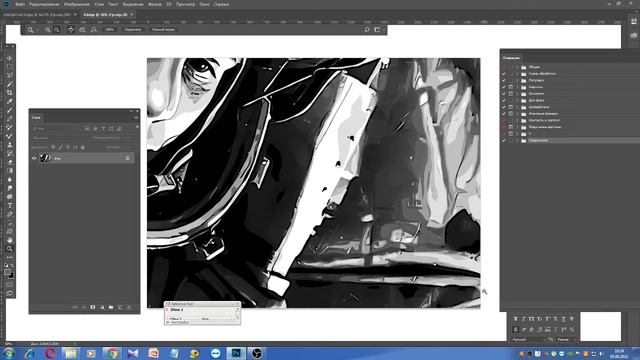Viewport: 640px width, 360px height.
Task: Click the 100% zoom button
Action: 109,30
